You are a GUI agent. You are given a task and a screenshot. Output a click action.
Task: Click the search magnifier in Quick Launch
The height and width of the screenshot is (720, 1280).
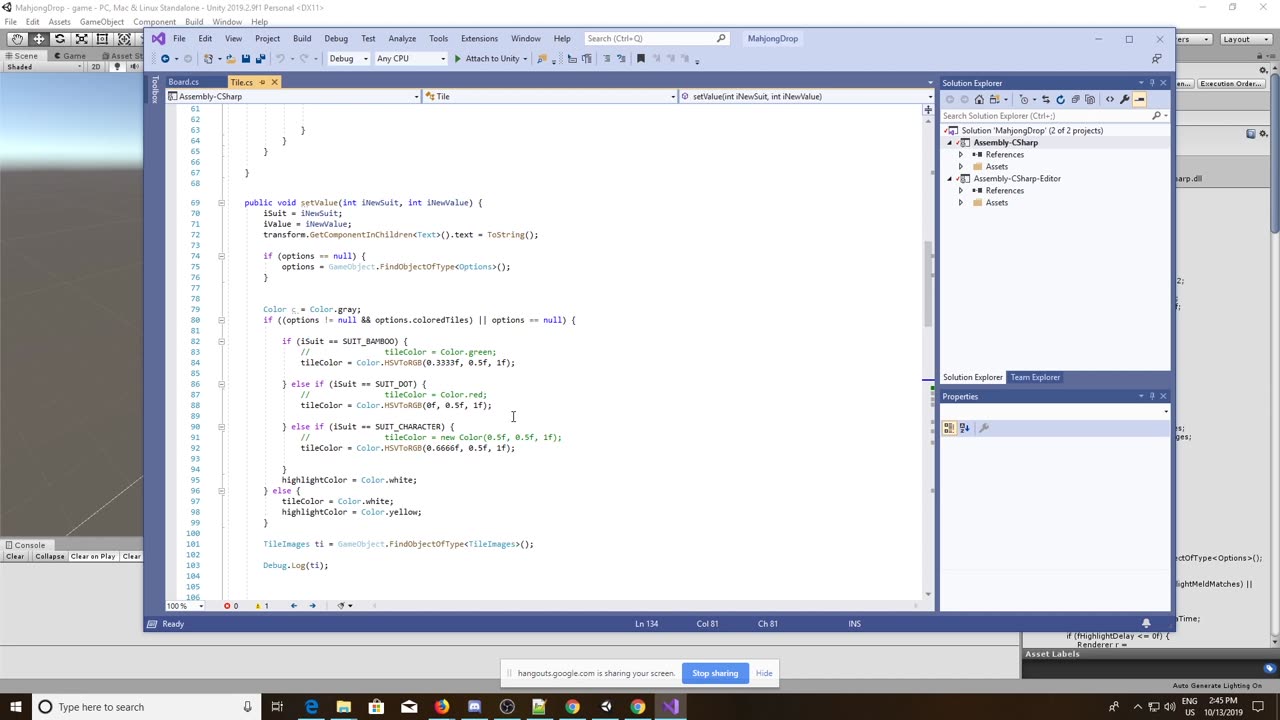click(x=721, y=38)
